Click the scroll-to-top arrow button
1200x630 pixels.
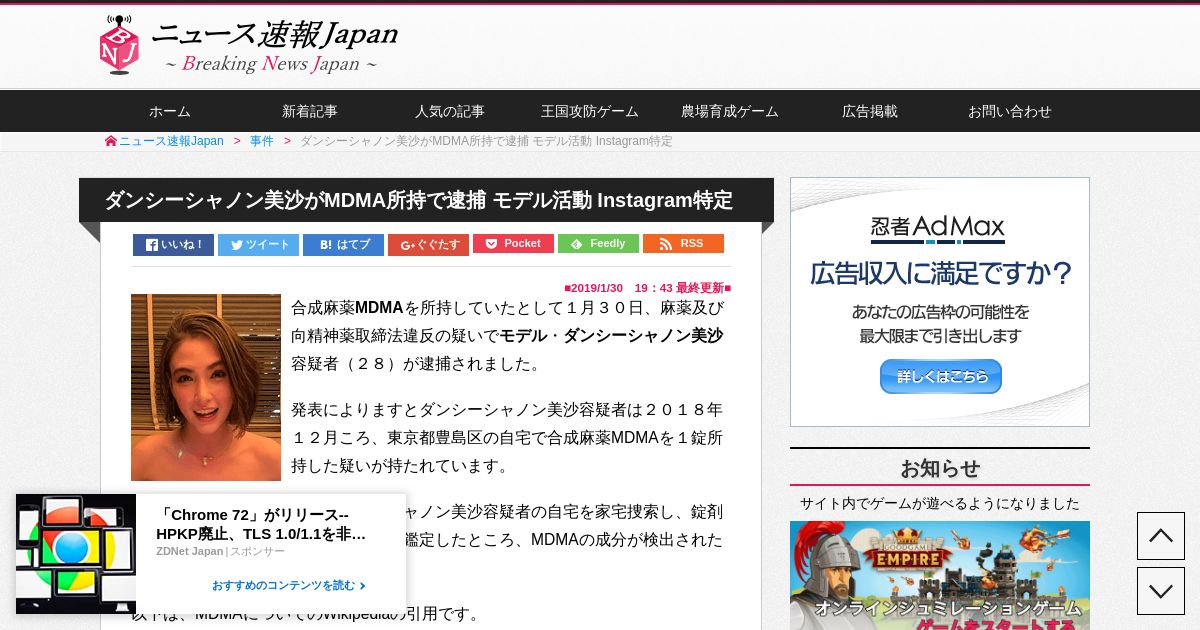[x=1161, y=536]
